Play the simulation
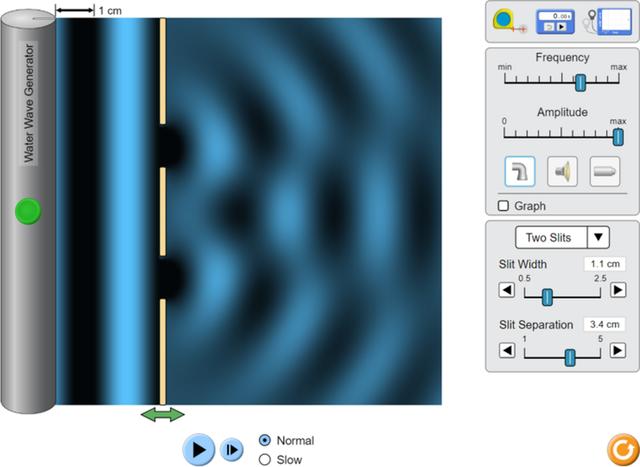Image resolution: width=640 pixels, height=467 pixels. point(198,450)
